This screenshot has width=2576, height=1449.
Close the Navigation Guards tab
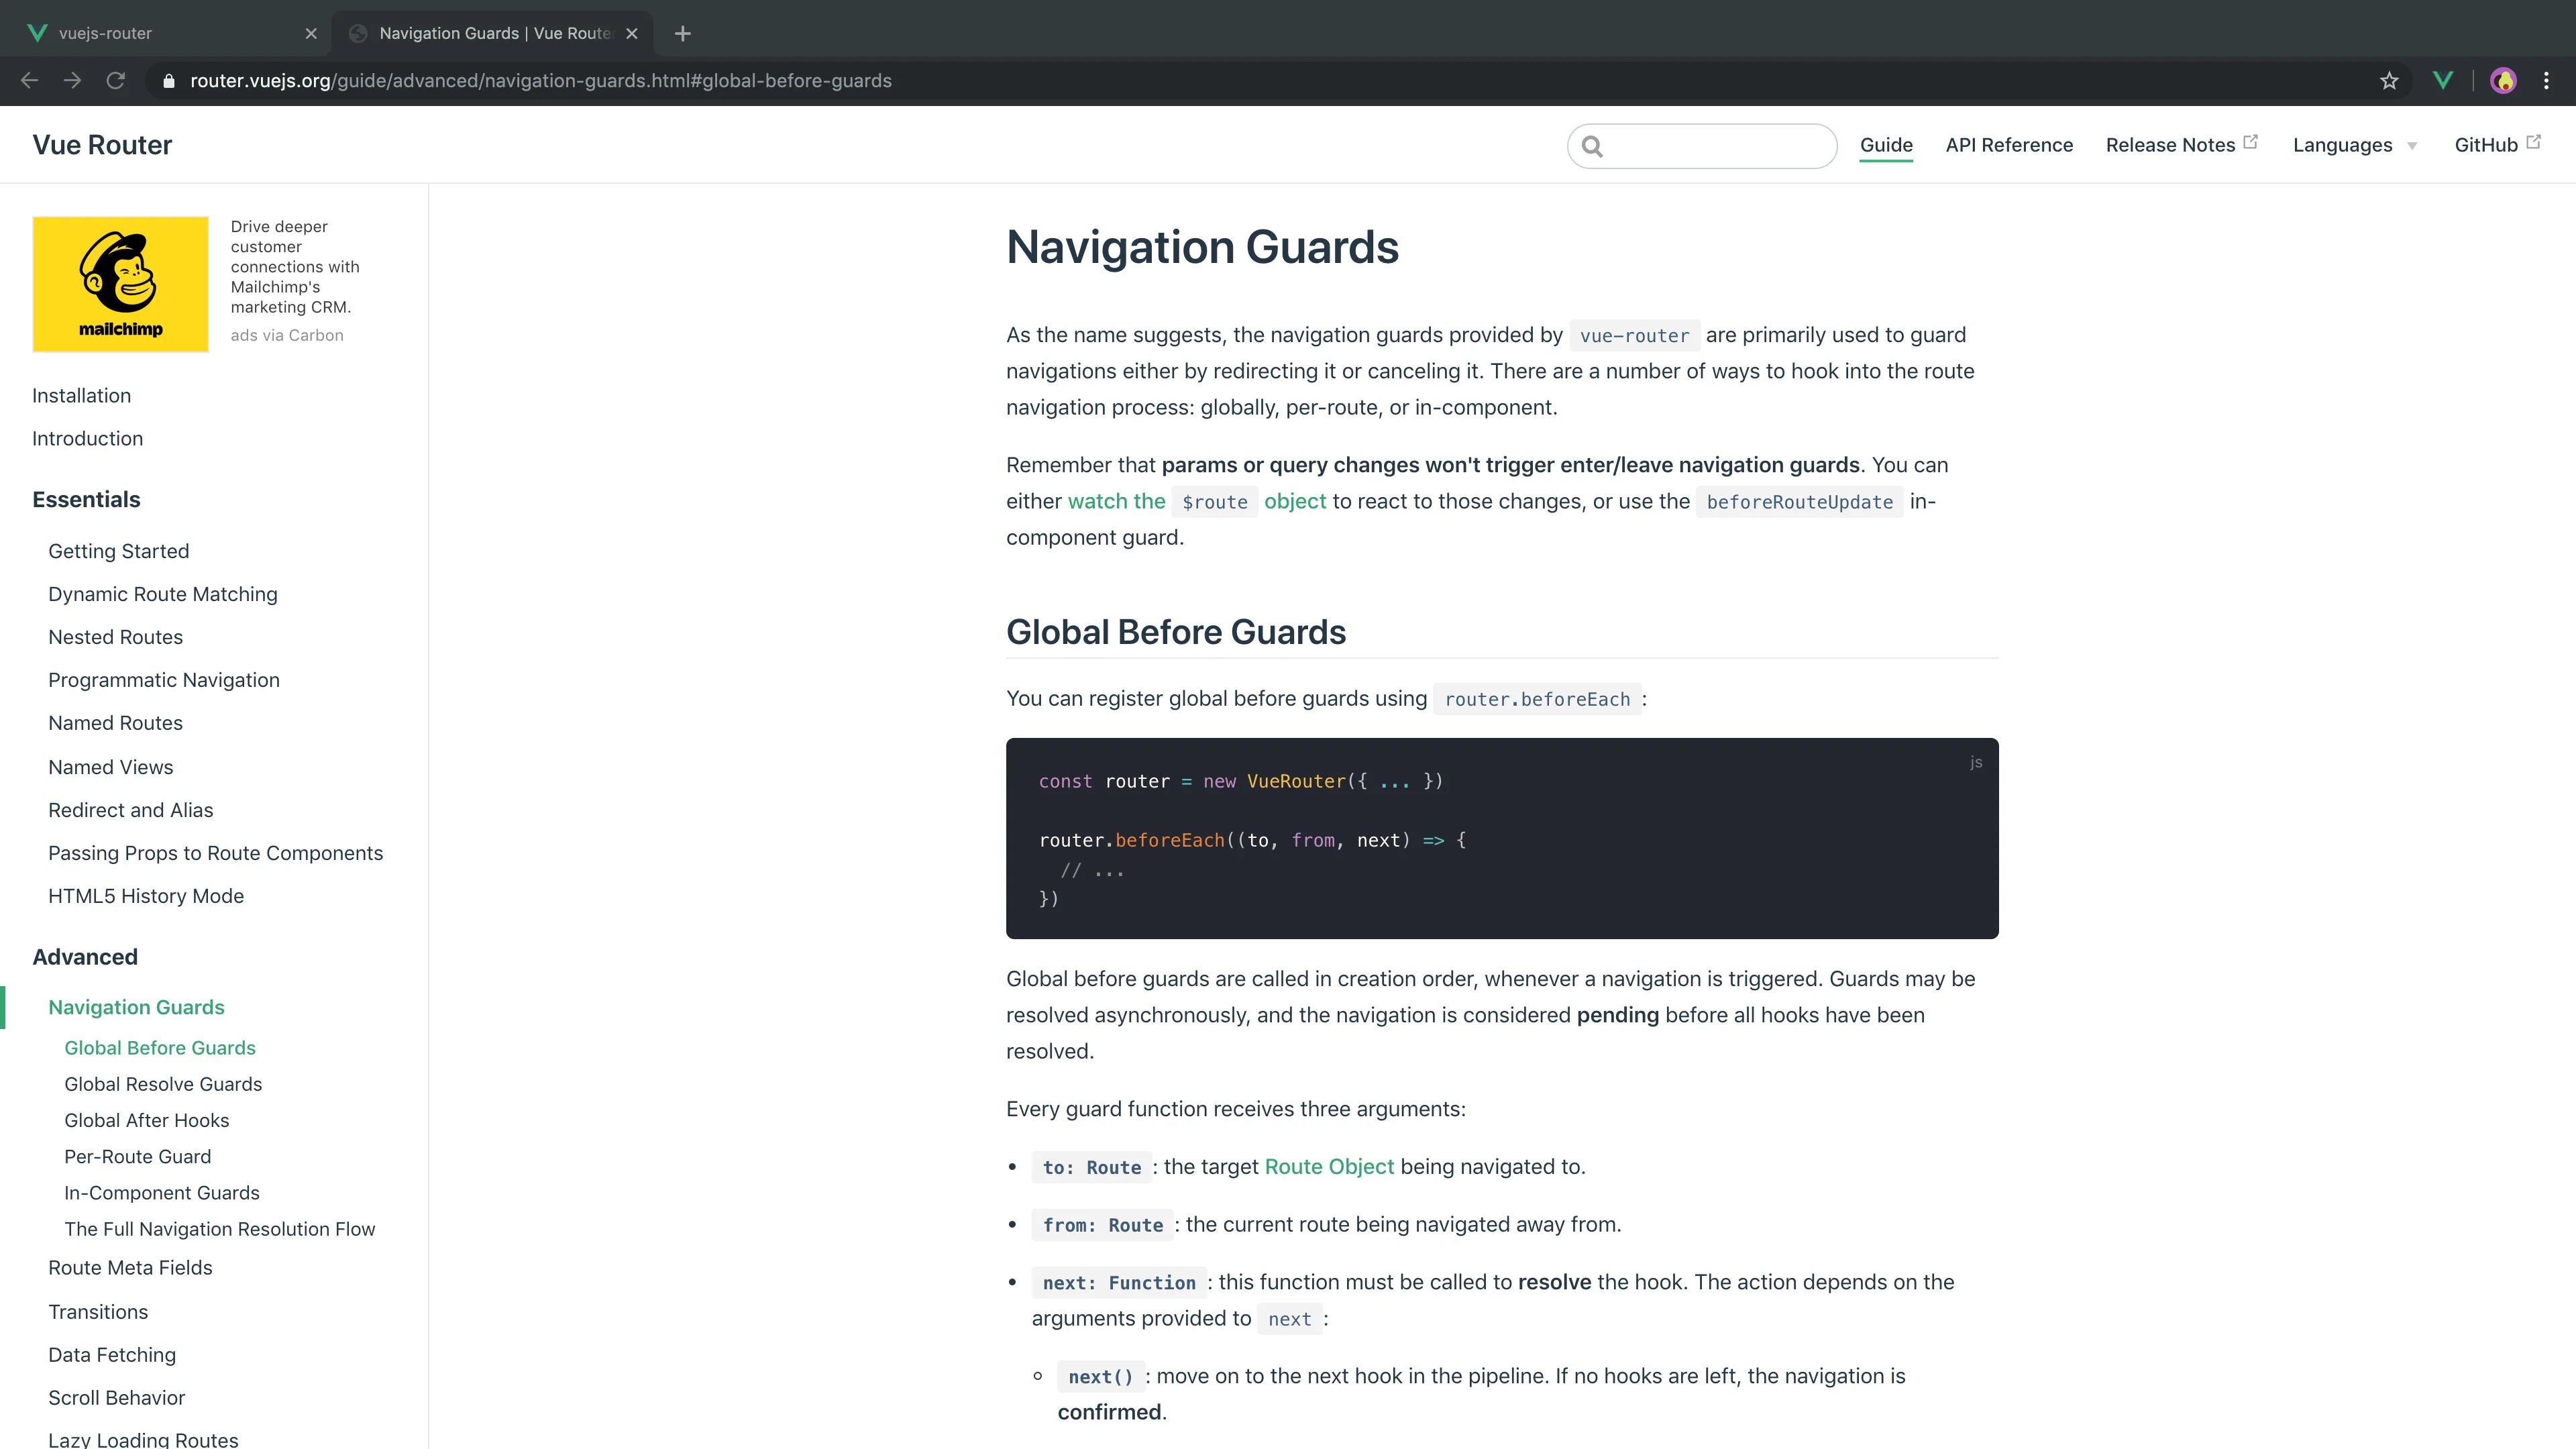(x=632, y=33)
